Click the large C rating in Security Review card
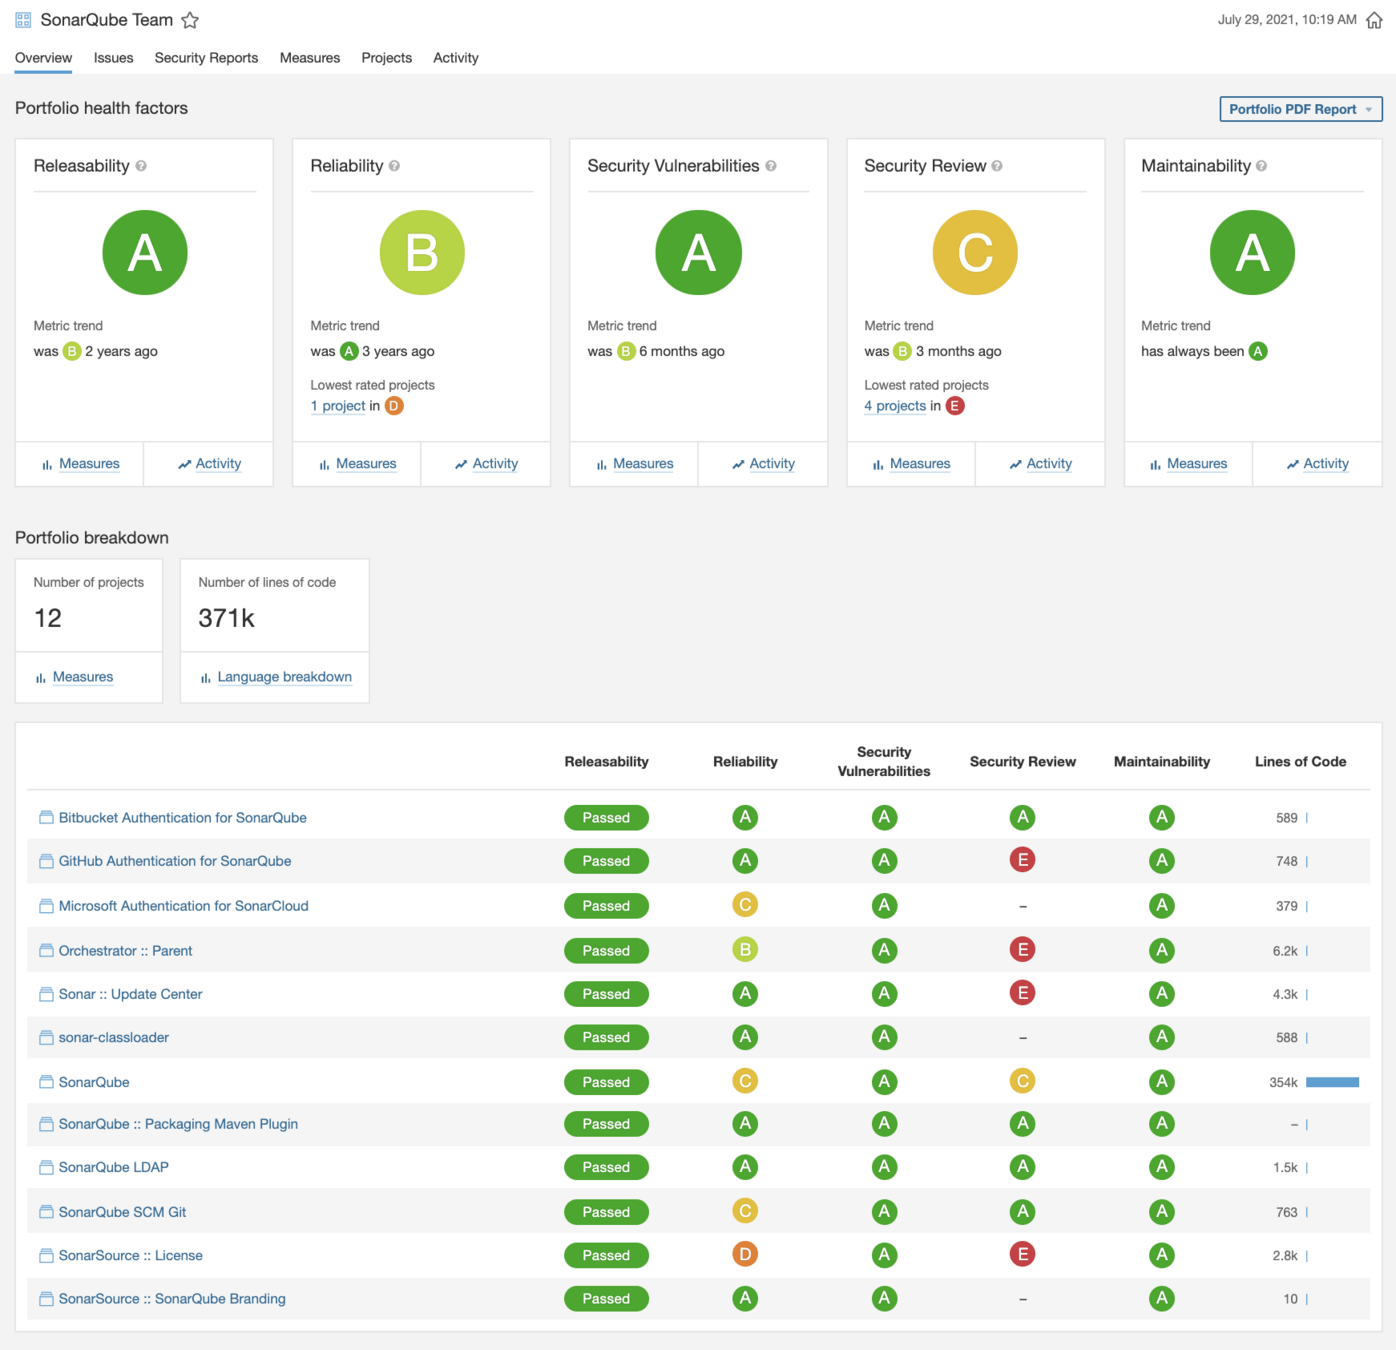 975,252
